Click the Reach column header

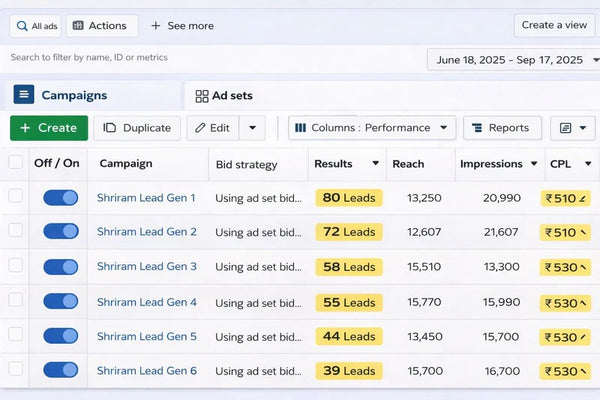[408, 164]
